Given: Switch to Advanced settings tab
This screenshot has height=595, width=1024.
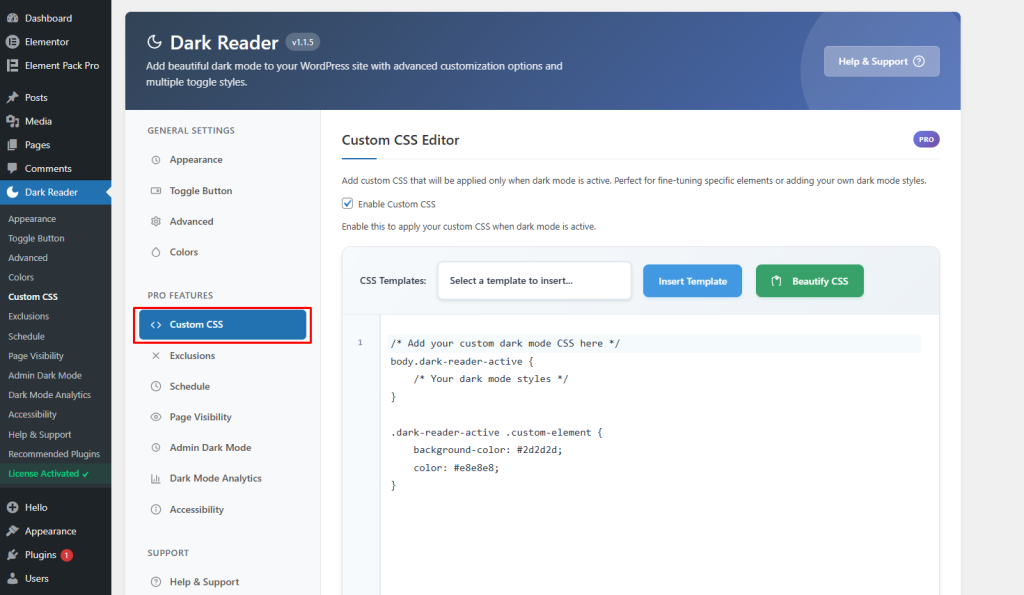Looking at the screenshot, I should click(x=223, y=221).
